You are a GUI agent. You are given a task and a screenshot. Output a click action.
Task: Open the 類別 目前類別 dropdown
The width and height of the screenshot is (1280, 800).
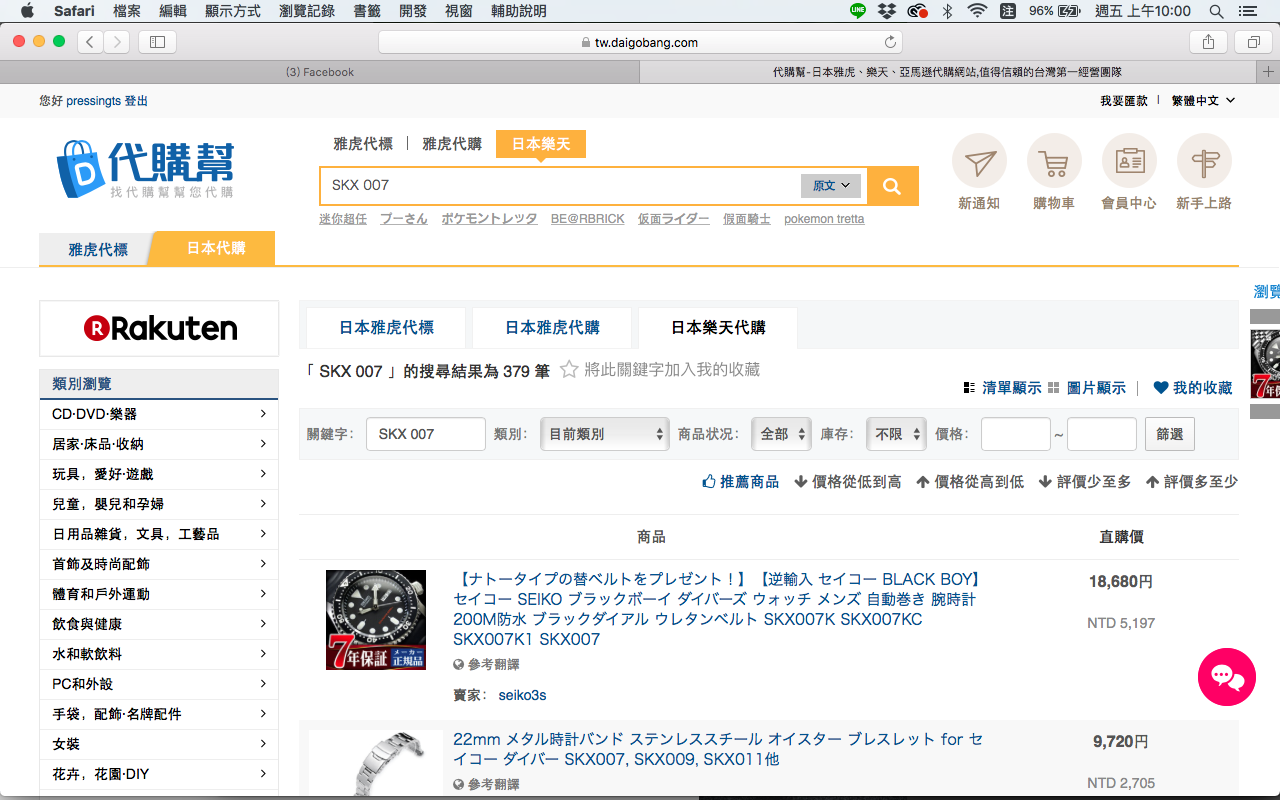tap(604, 434)
